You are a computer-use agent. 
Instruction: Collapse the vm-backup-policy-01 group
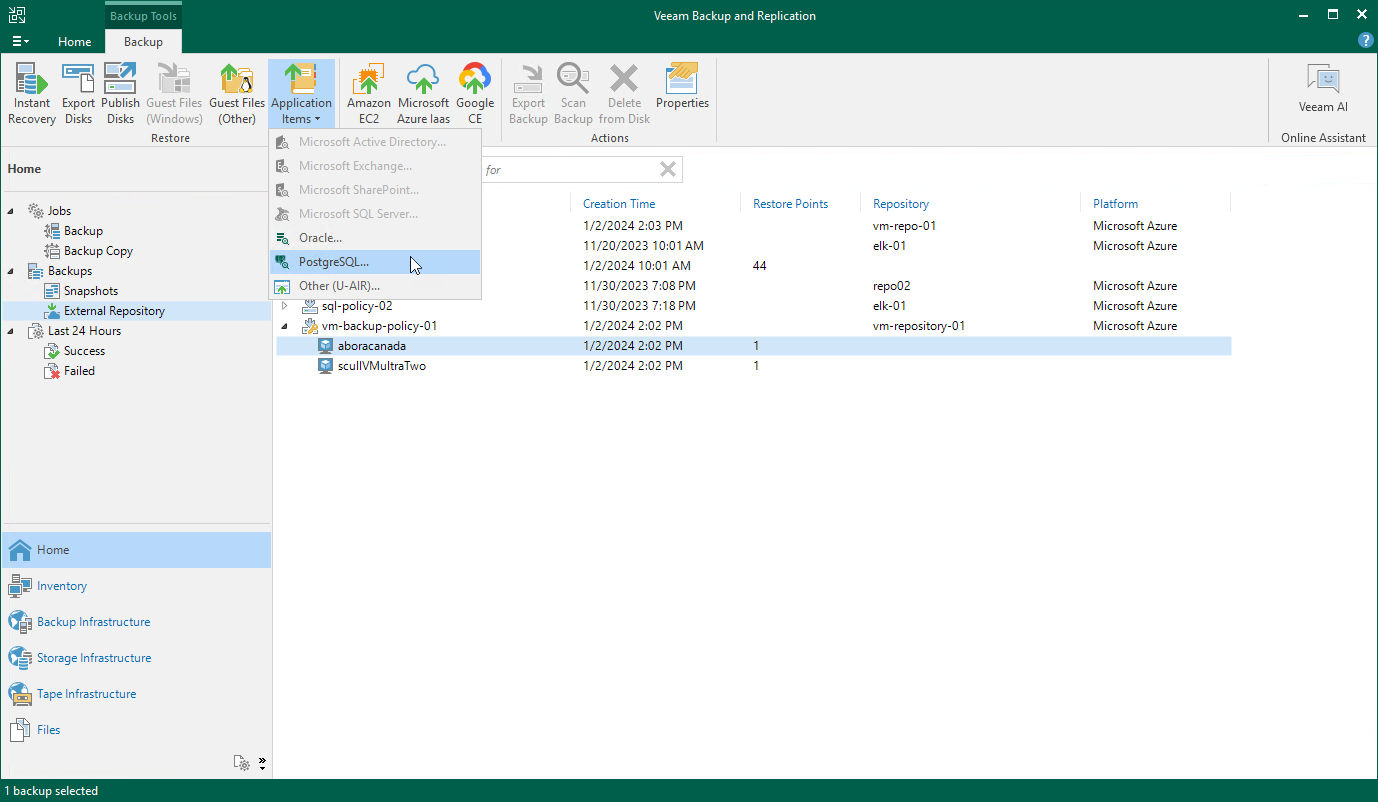[285, 326]
